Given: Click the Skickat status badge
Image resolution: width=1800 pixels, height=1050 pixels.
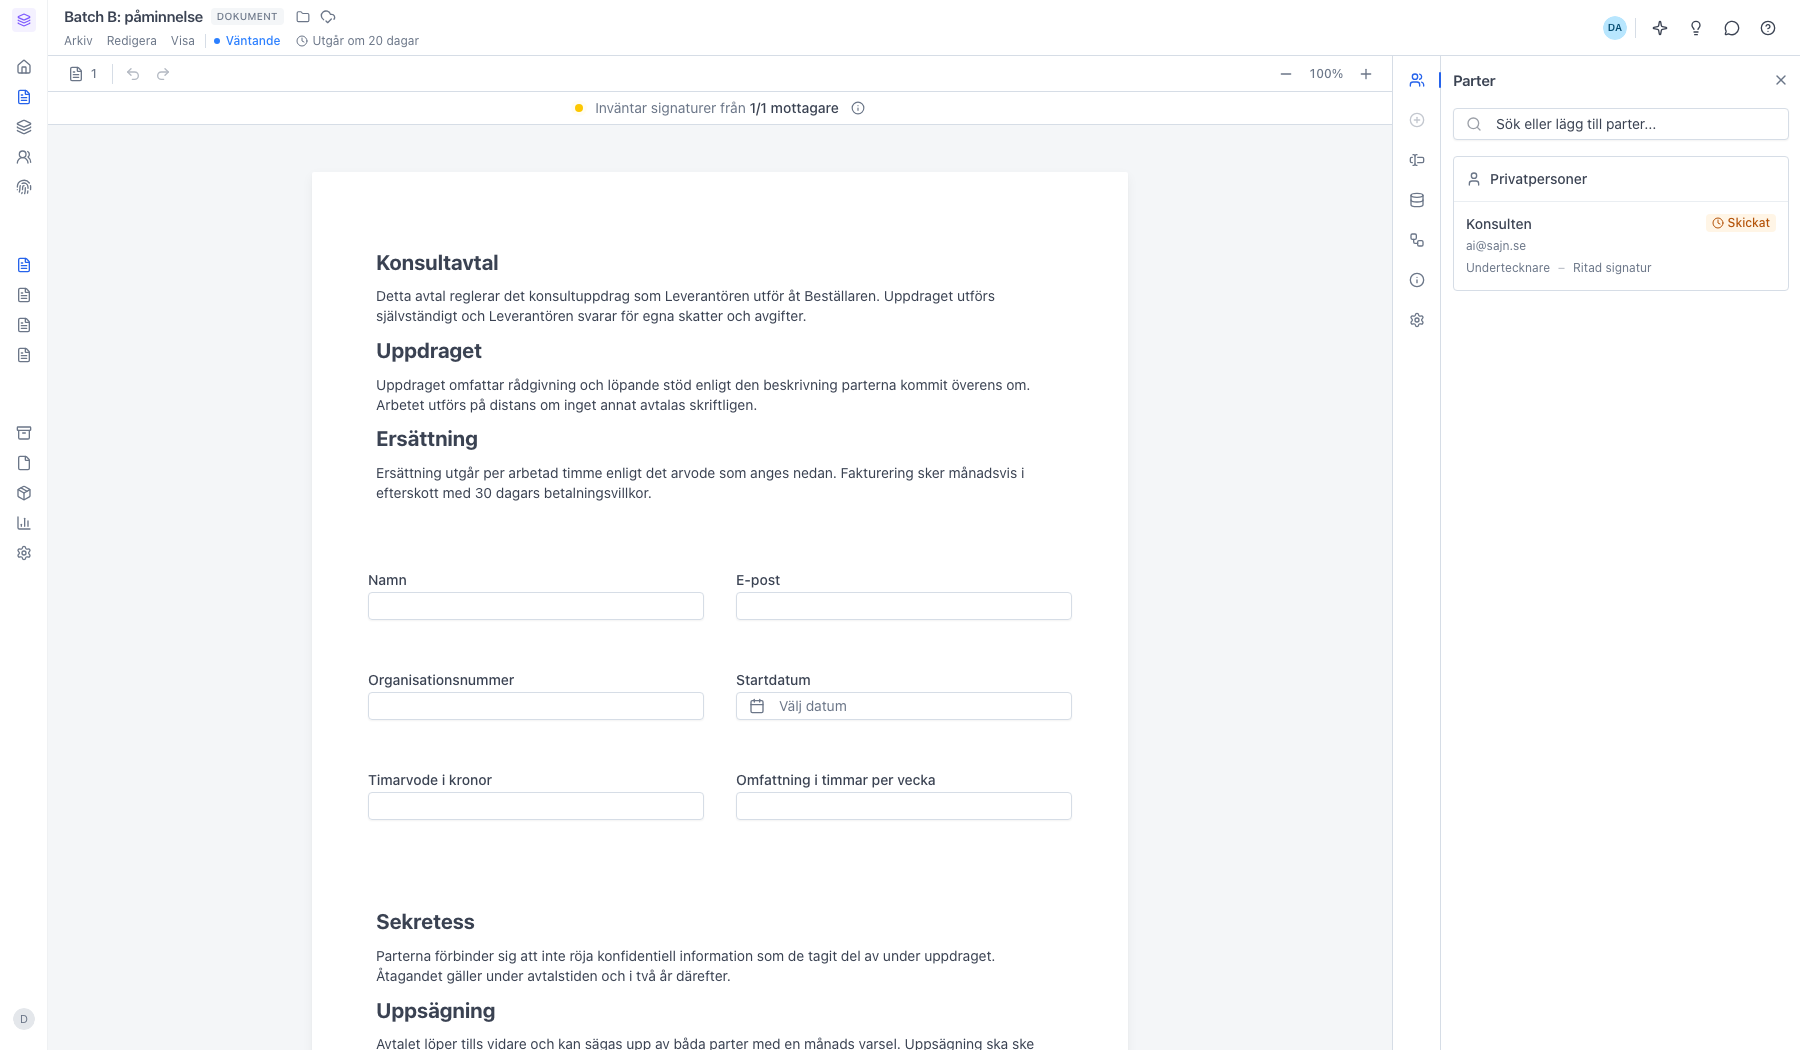Looking at the screenshot, I should [1741, 223].
